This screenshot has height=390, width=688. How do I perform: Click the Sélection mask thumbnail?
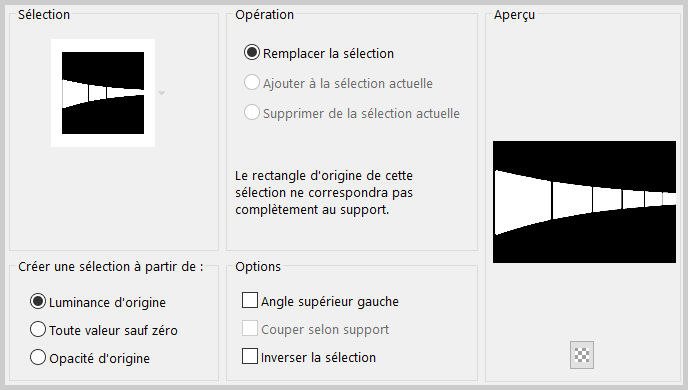click(x=103, y=93)
